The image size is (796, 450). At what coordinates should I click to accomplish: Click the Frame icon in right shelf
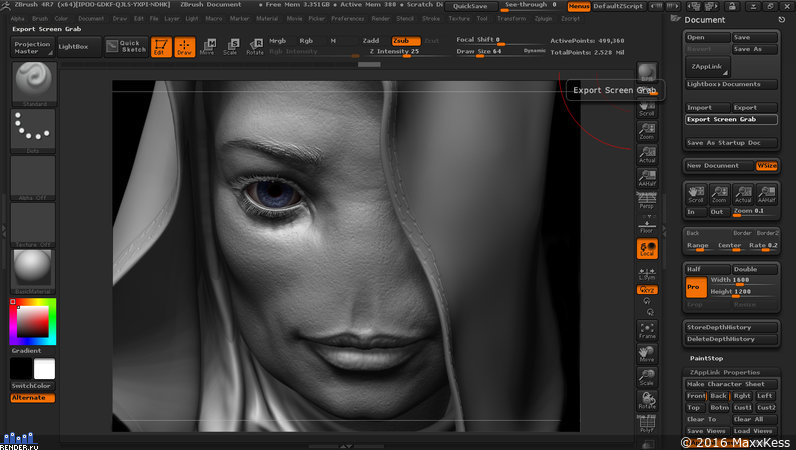(647, 331)
